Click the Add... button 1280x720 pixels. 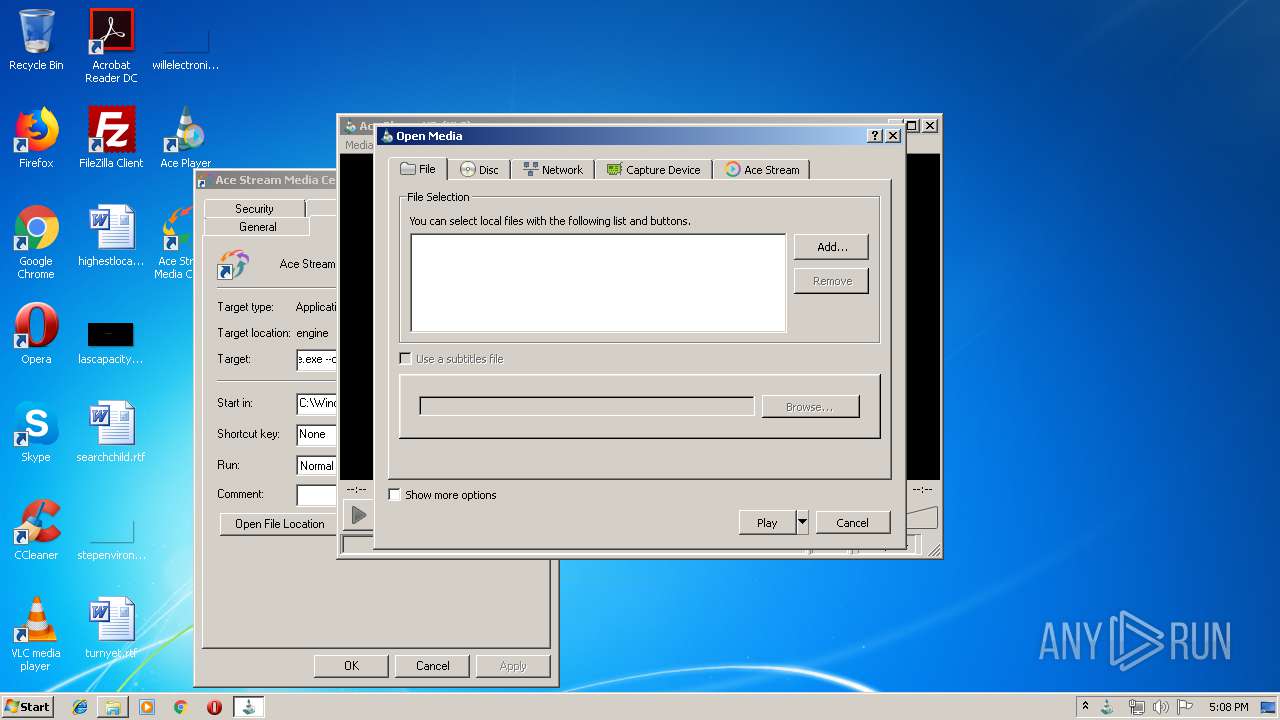(x=831, y=247)
